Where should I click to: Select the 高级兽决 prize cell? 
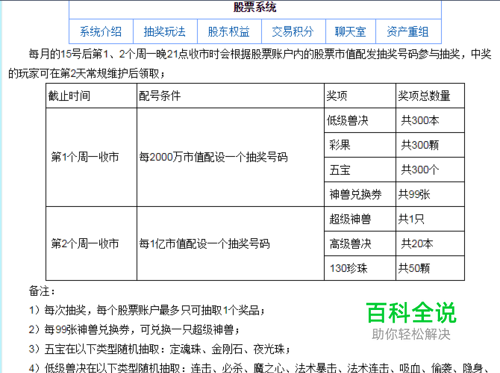tap(360, 244)
